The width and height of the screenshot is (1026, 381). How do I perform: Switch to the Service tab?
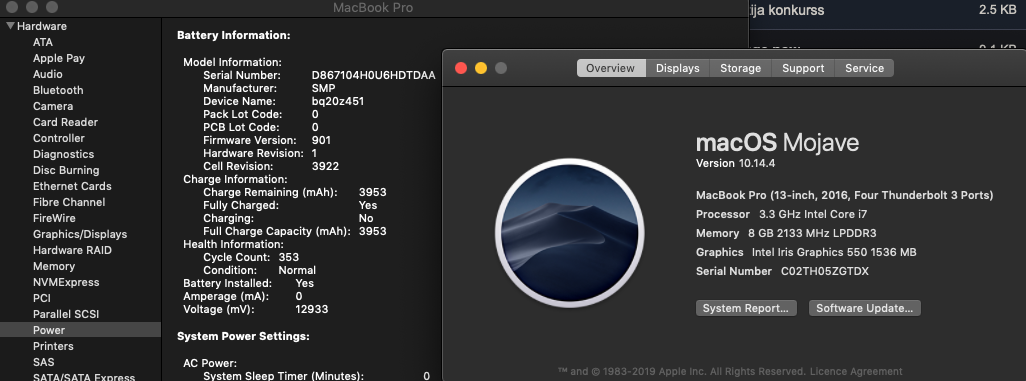coord(864,68)
